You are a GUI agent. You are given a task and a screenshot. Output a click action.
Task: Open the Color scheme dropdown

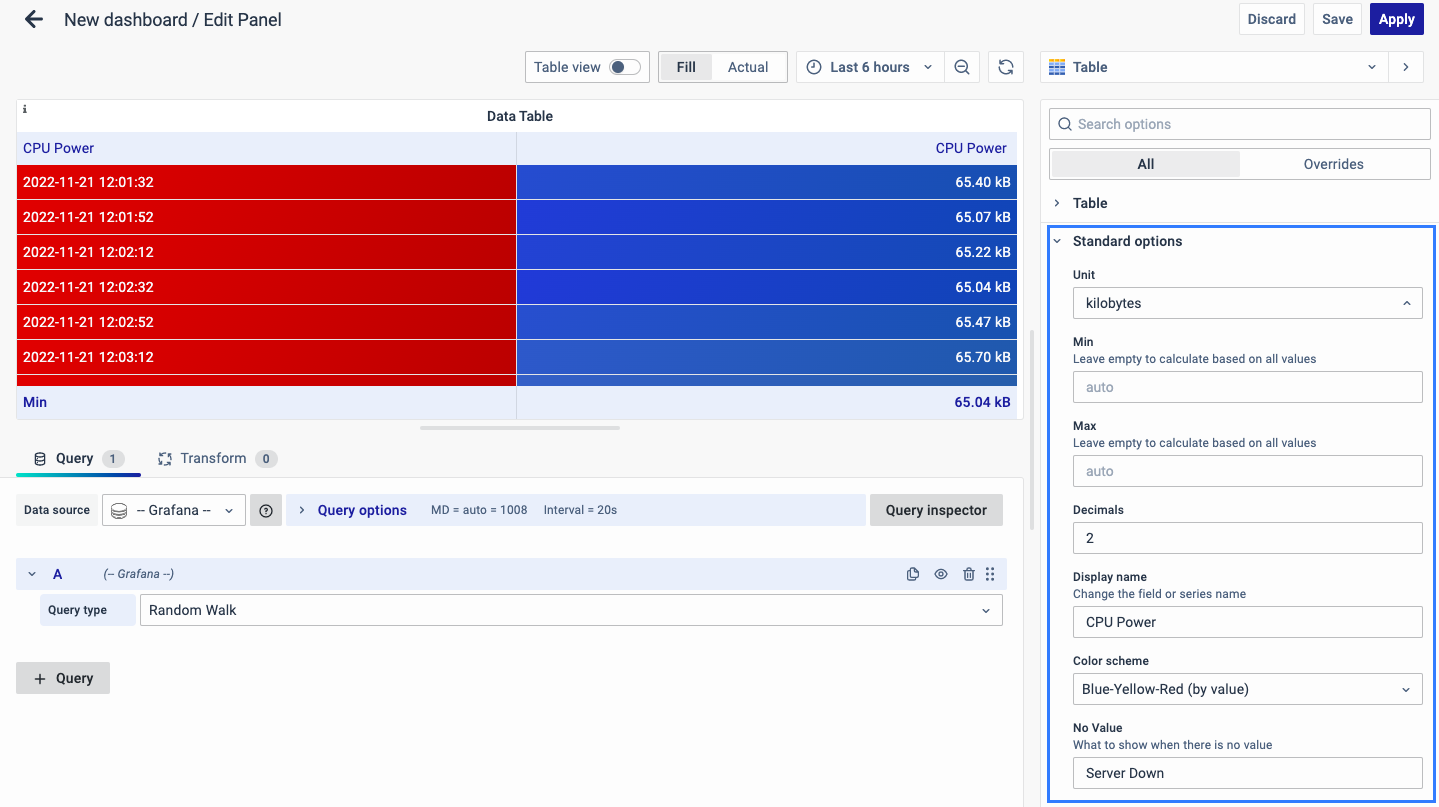(1247, 689)
